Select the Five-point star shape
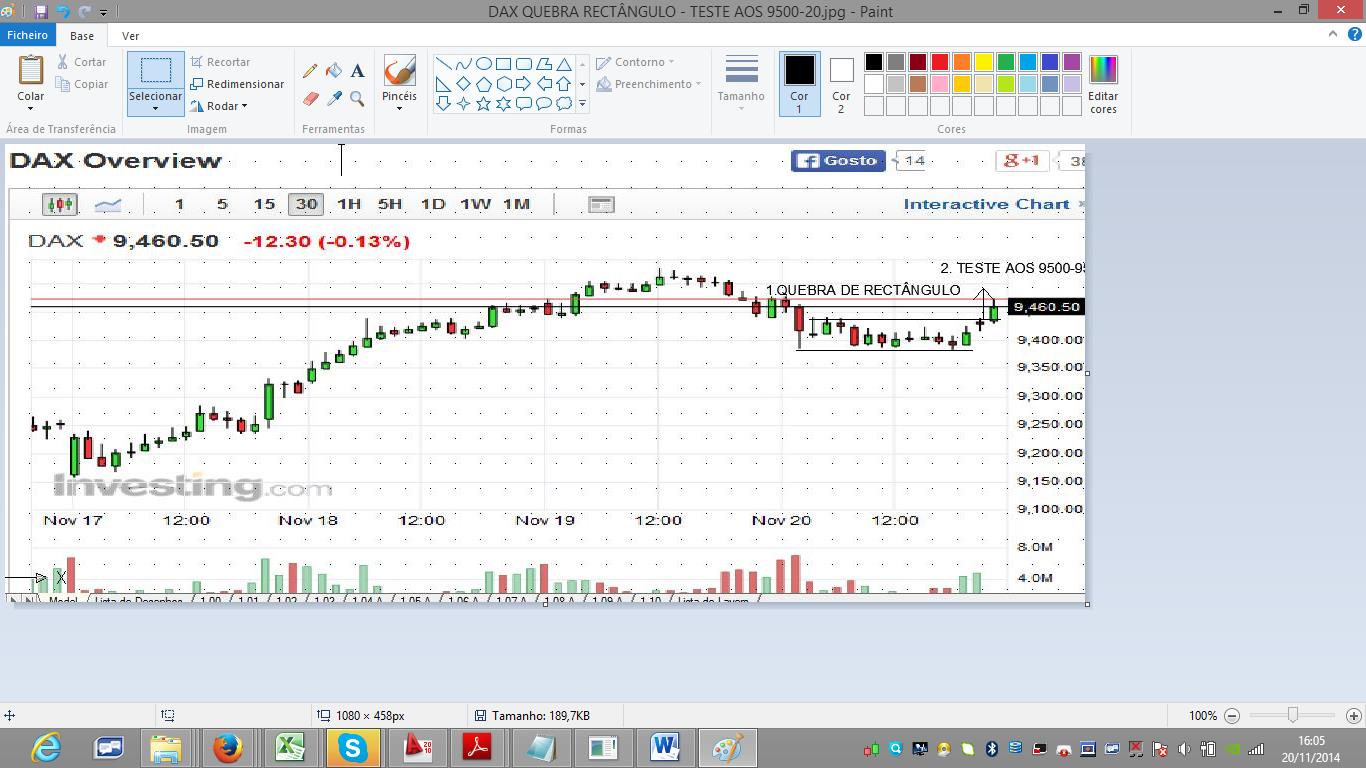 483,103
